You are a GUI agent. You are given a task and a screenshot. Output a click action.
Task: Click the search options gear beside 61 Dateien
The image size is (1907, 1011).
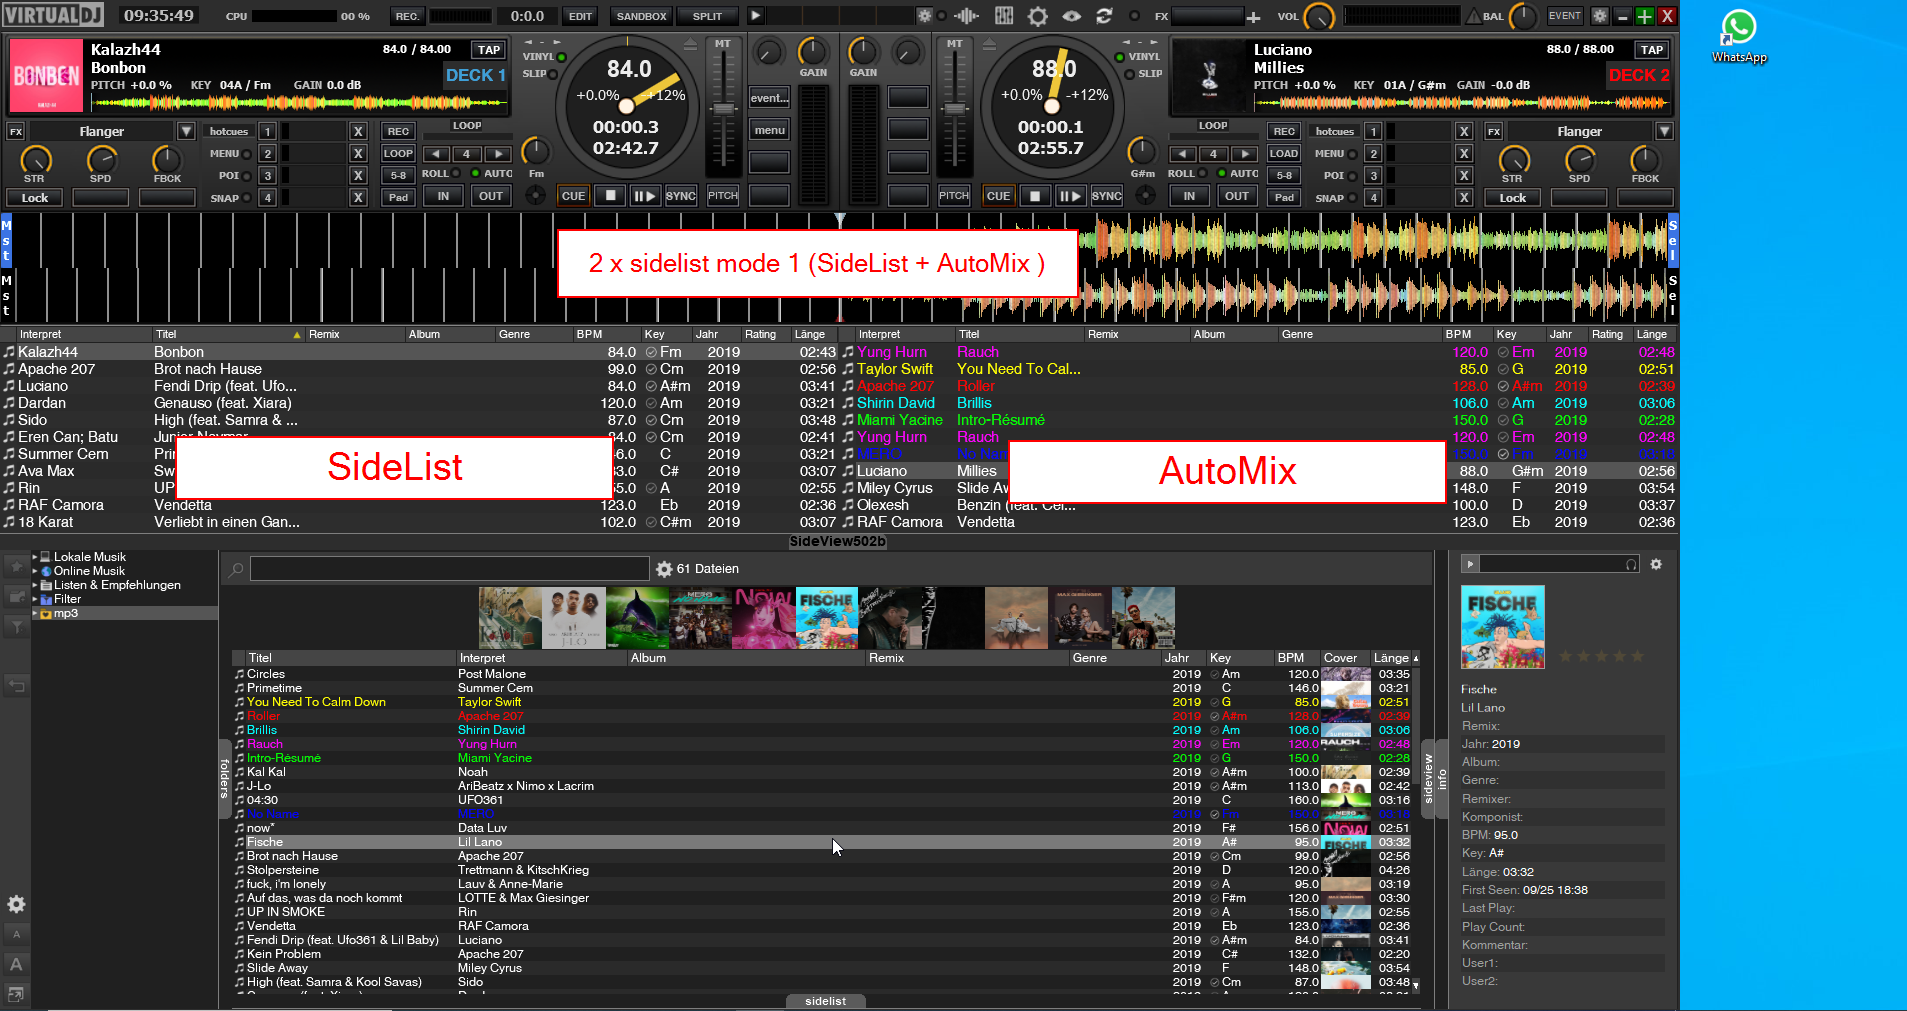(664, 569)
